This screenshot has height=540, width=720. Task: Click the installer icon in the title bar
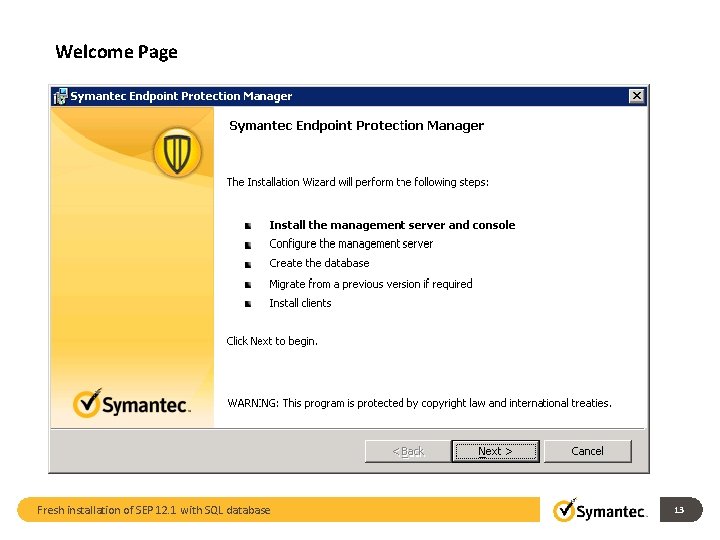point(60,96)
